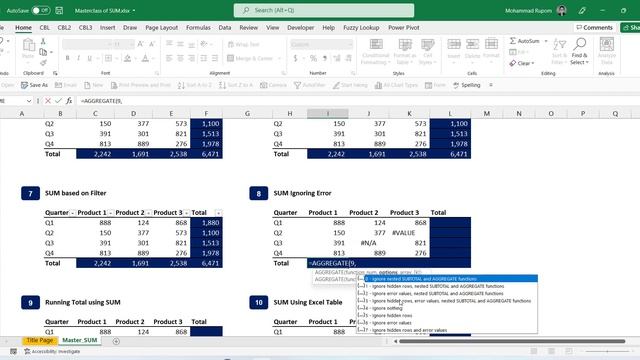Open Find & Select menu
Screen dimensions: 640x360
pos(580,51)
